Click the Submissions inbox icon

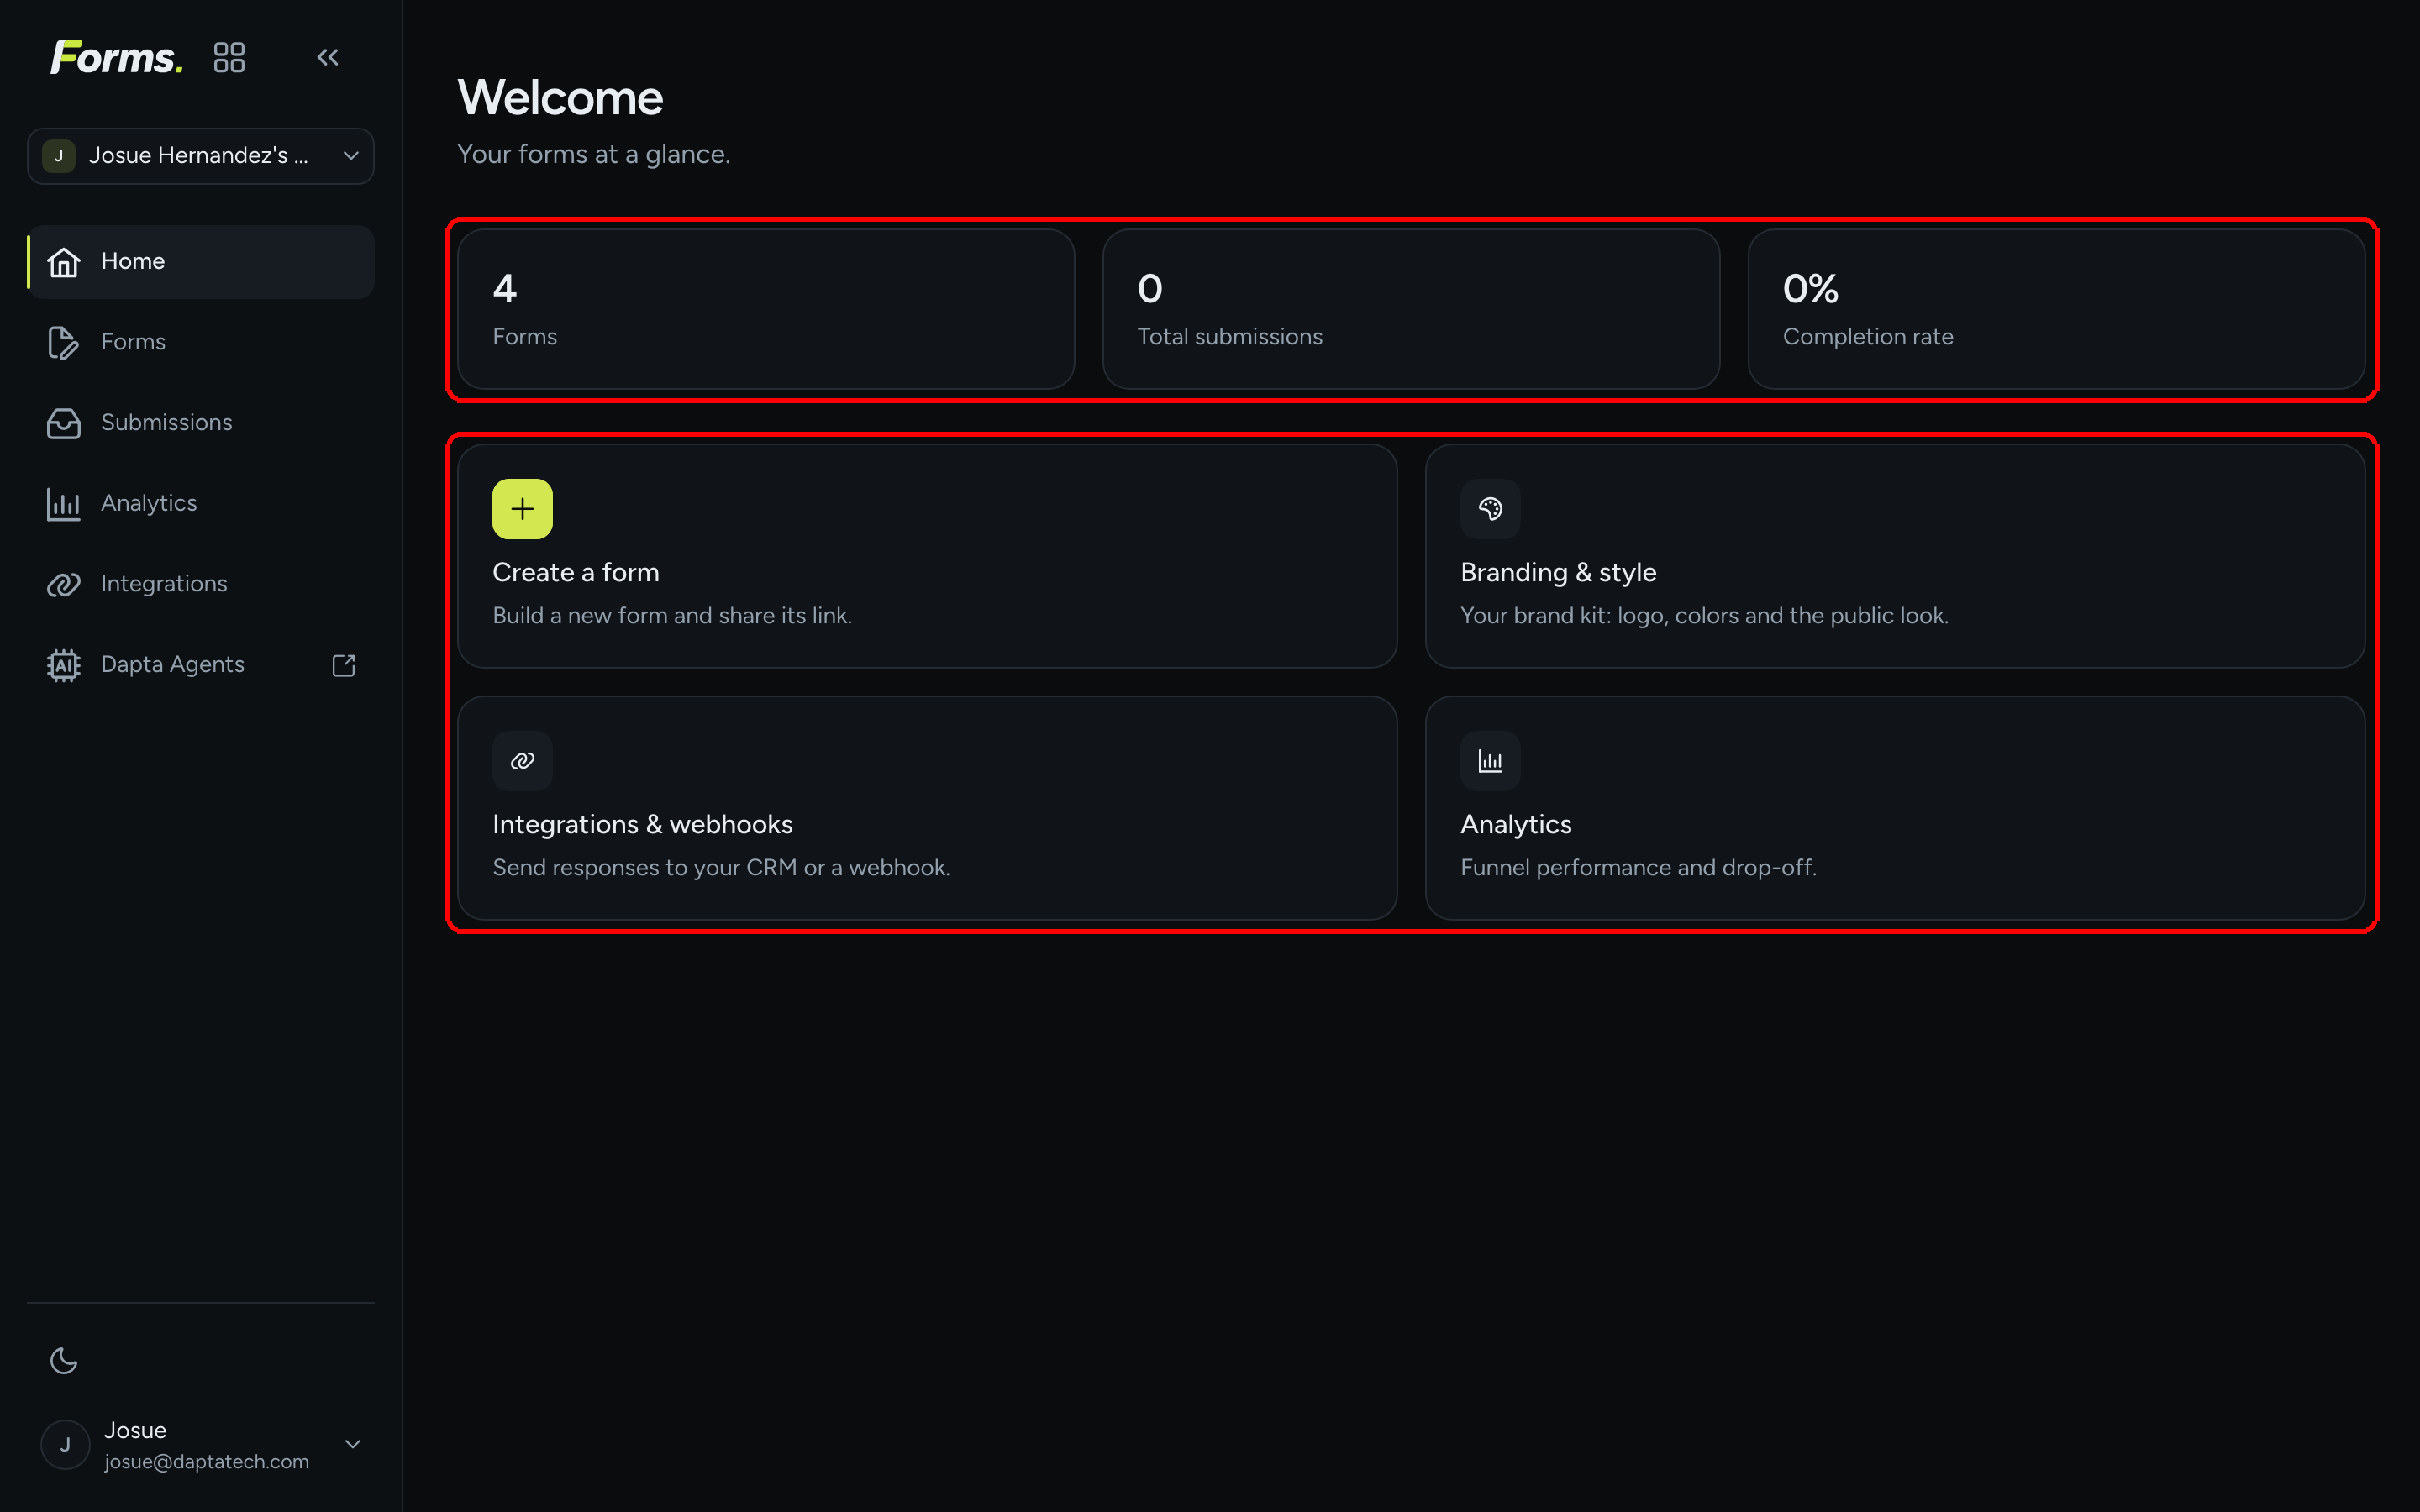point(64,423)
